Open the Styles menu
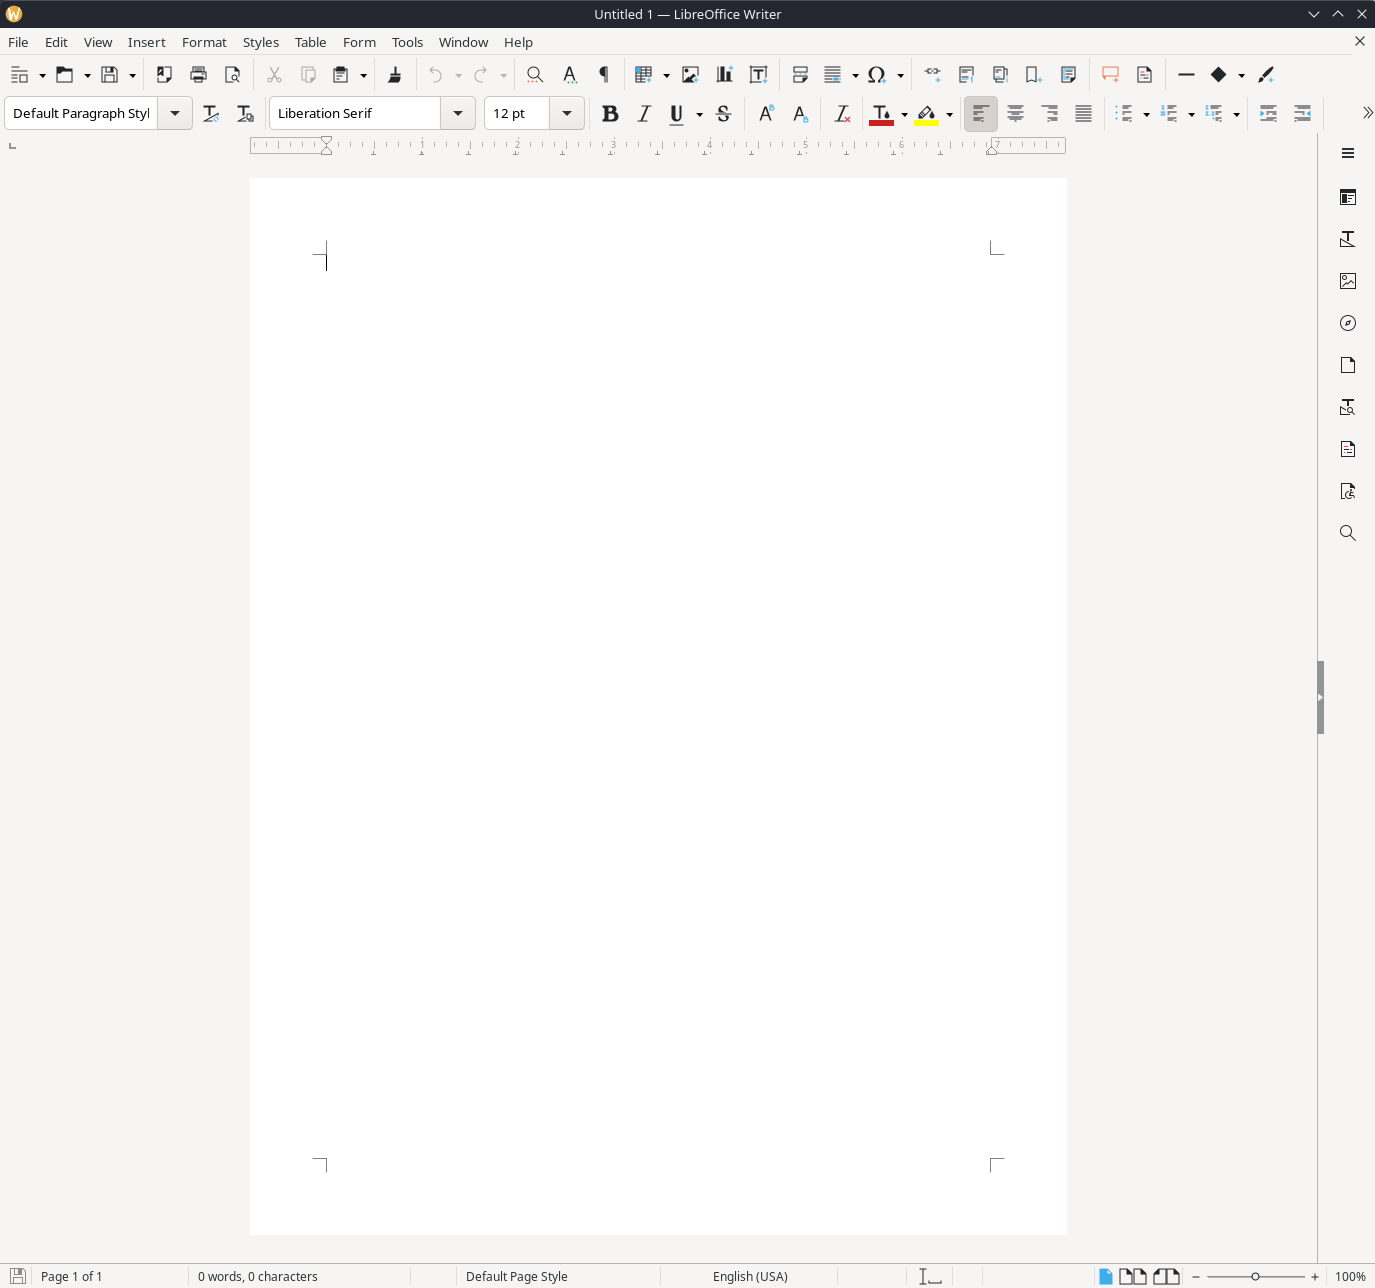The width and height of the screenshot is (1375, 1288). pyautogui.click(x=261, y=42)
